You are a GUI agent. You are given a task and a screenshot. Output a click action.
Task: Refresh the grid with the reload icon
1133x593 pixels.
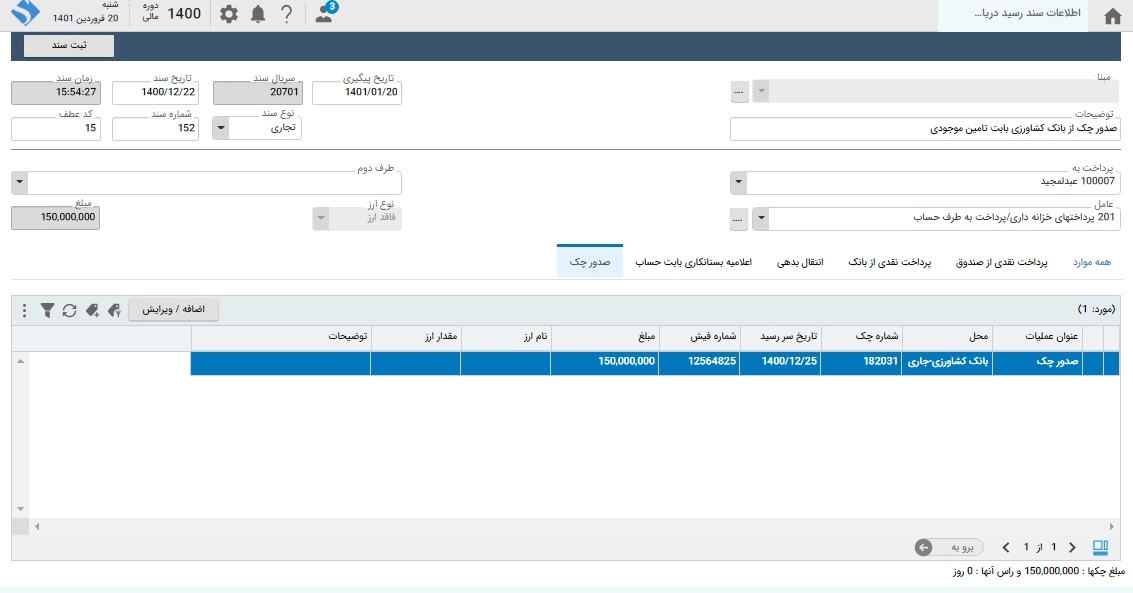coord(69,310)
